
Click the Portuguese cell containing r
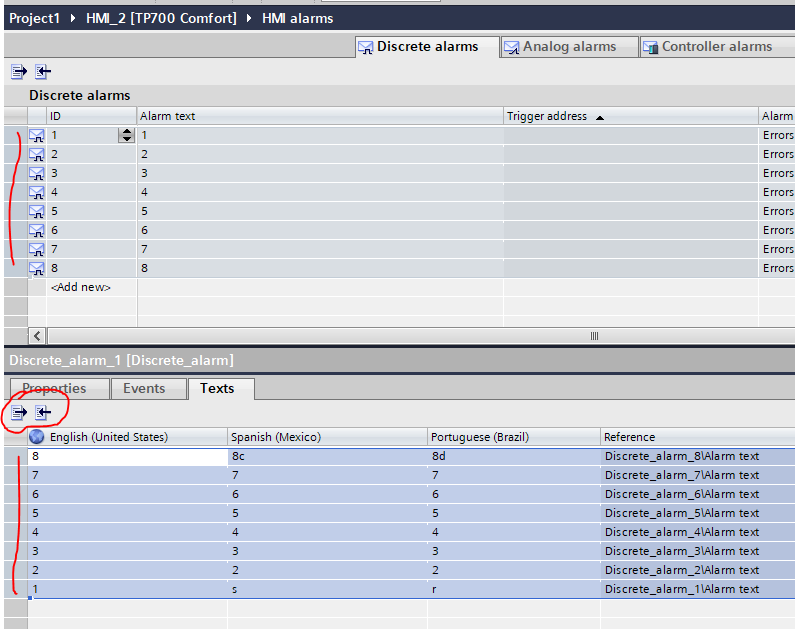514,589
